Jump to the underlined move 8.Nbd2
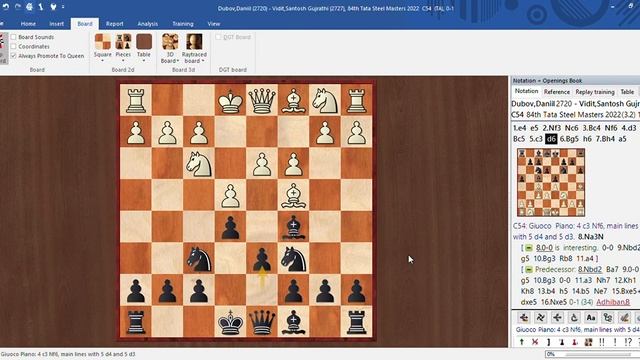 (x=590, y=269)
